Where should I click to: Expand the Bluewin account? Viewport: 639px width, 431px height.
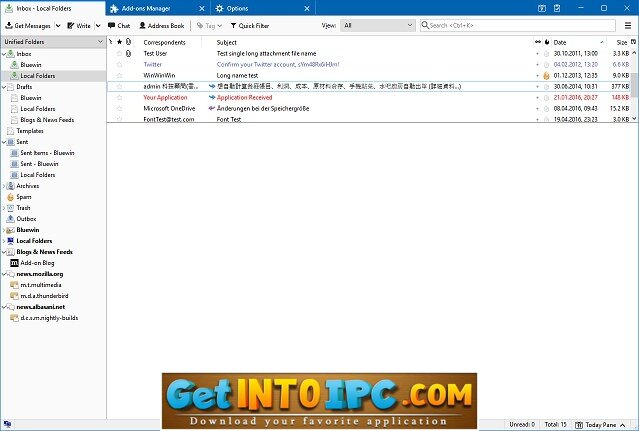coord(4,230)
